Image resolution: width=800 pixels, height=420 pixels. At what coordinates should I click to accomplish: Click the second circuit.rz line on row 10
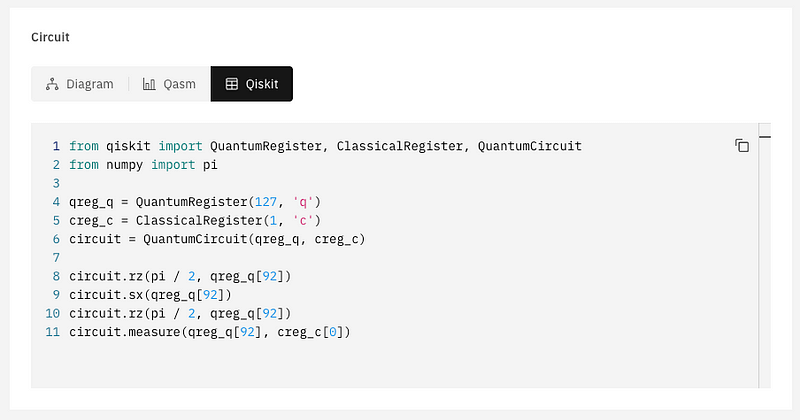point(180,313)
